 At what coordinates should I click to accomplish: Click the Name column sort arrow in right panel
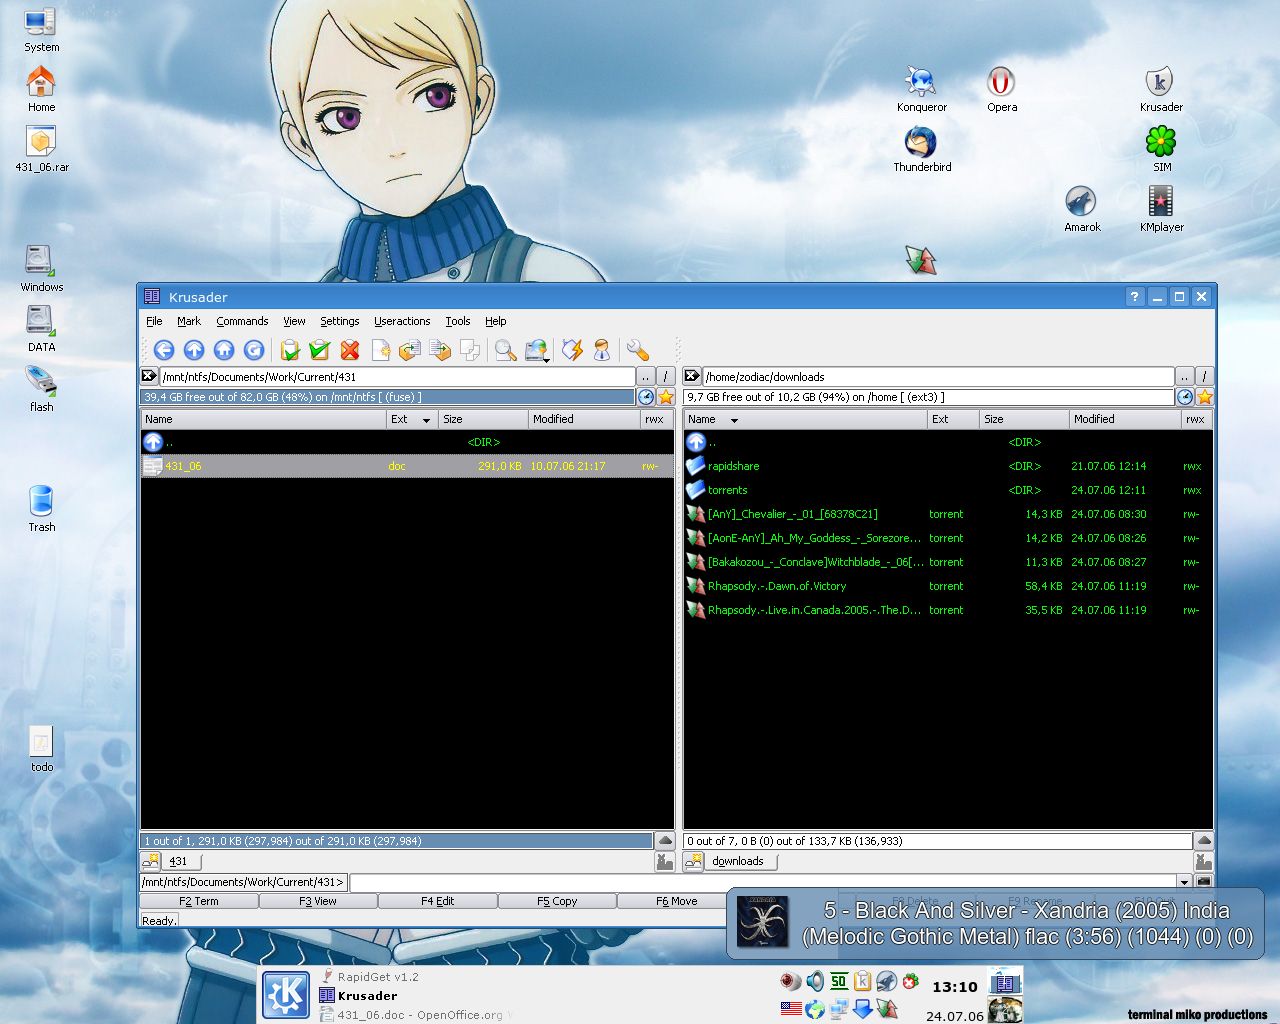pos(734,420)
